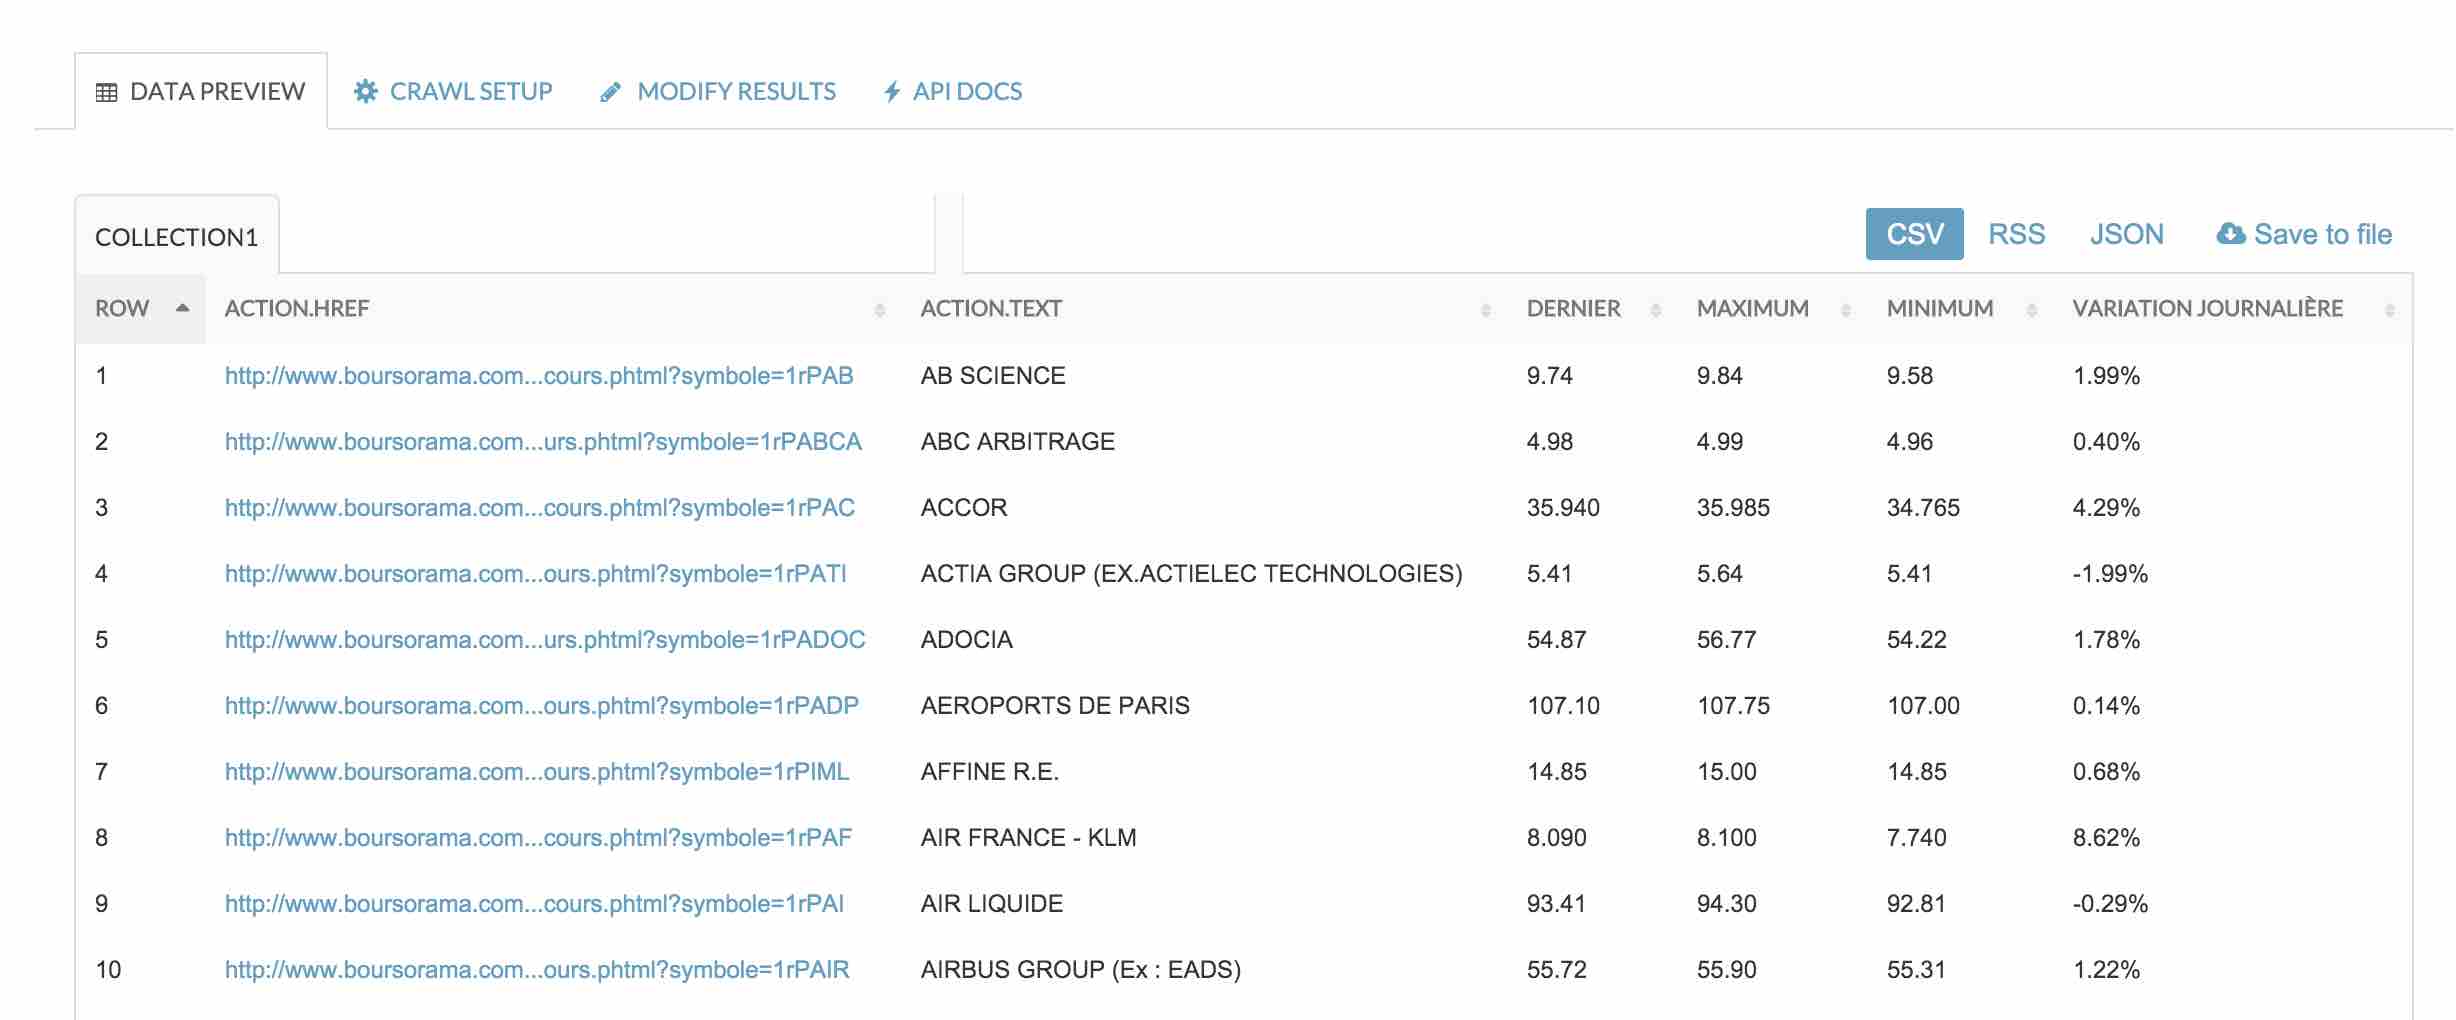Select CSV output format
Viewport: 2456px width, 1020px height.
[1914, 234]
